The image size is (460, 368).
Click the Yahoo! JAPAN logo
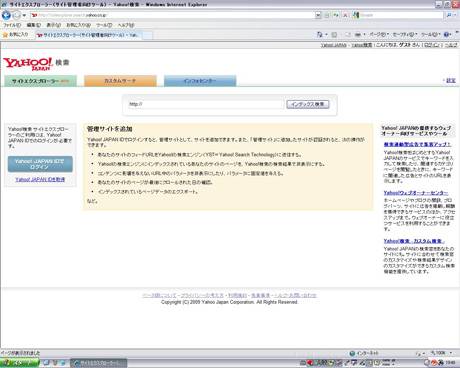pos(28,64)
